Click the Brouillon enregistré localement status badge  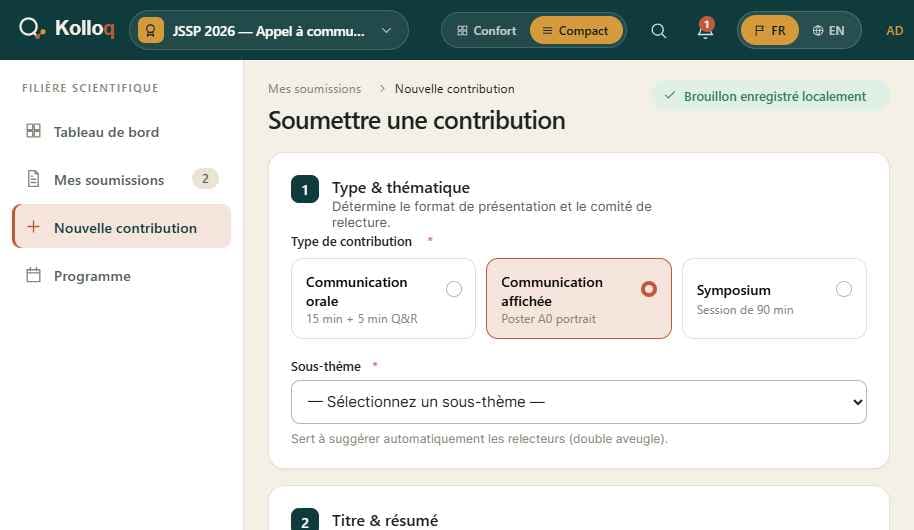pyautogui.click(x=771, y=96)
